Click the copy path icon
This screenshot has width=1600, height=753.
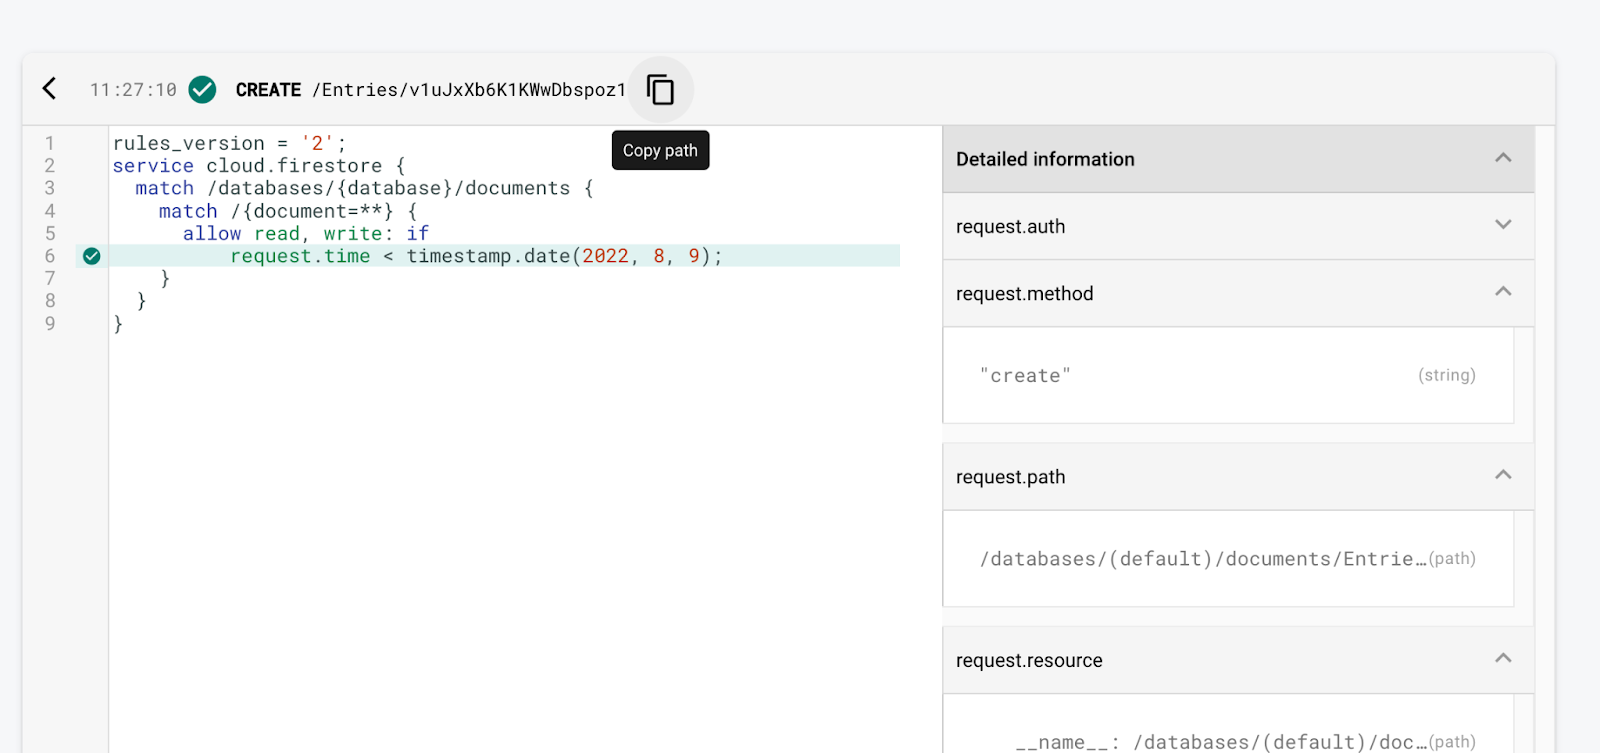pyautogui.click(x=660, y=90)
